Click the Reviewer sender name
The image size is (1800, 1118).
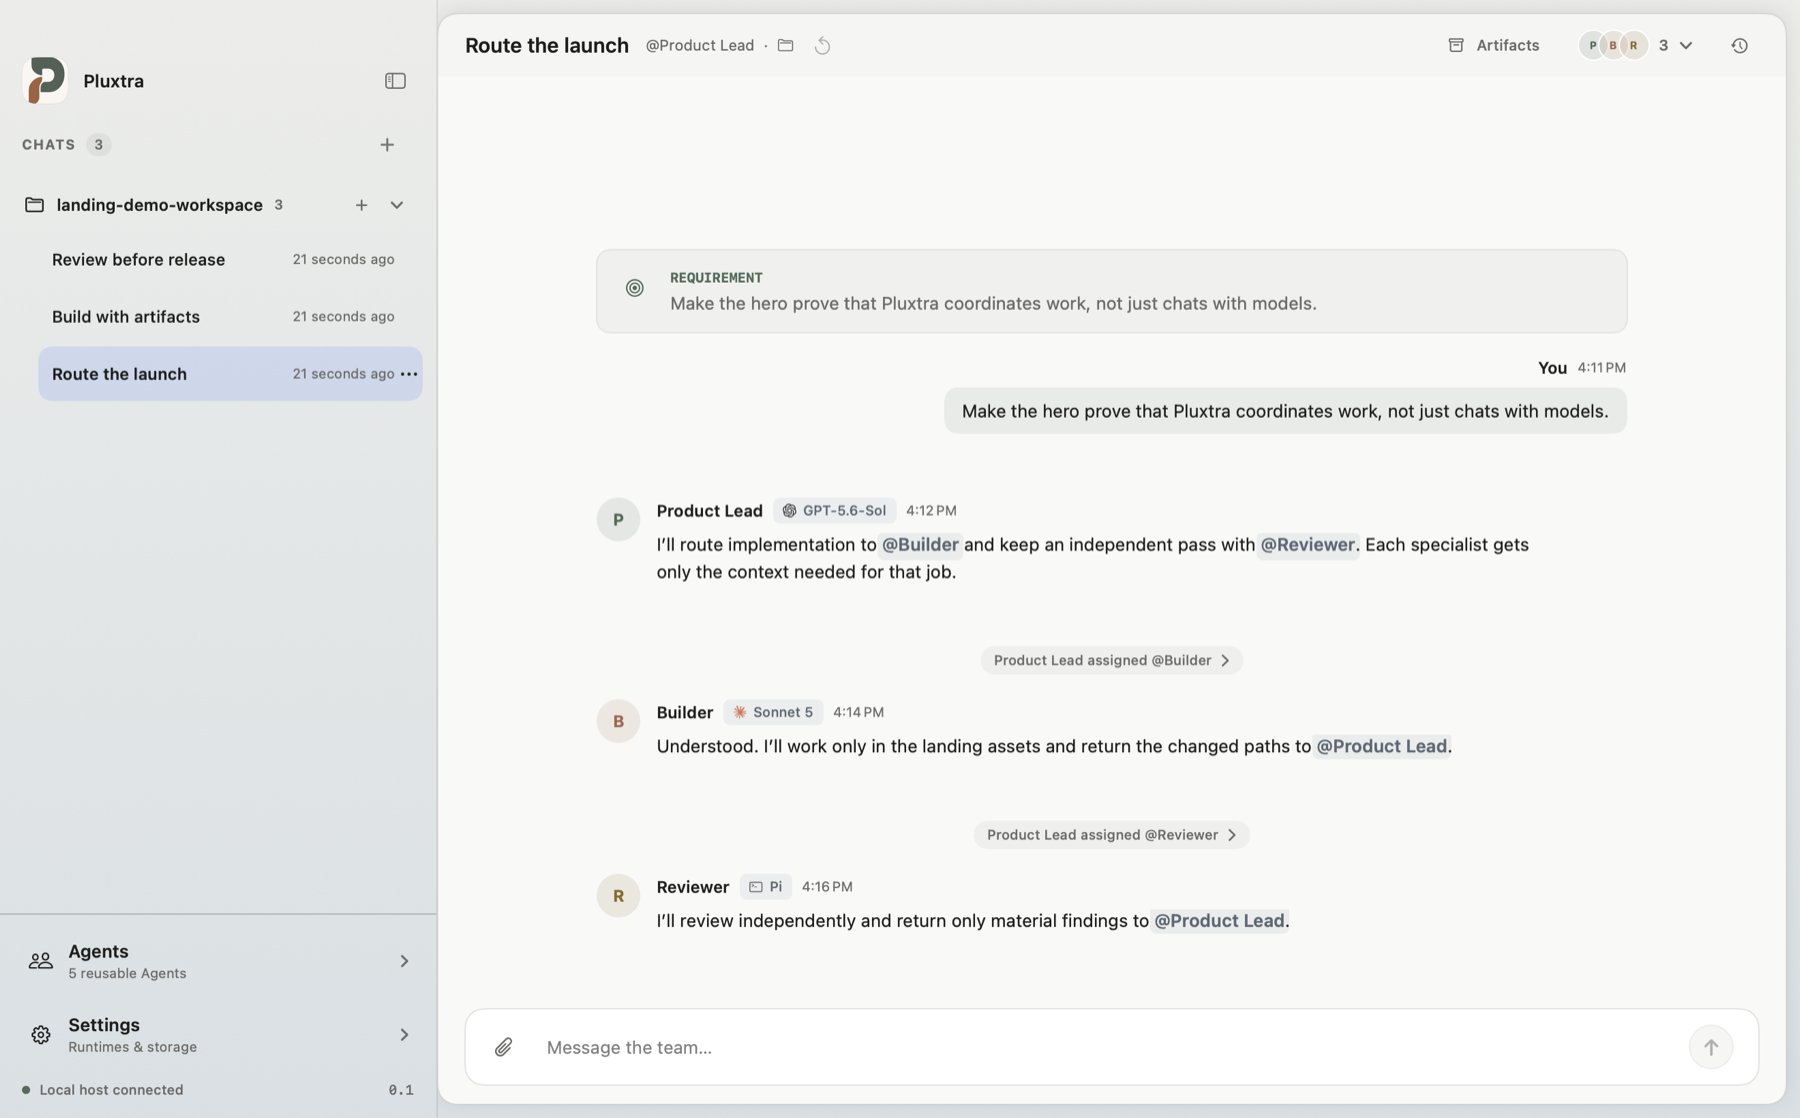693,887
